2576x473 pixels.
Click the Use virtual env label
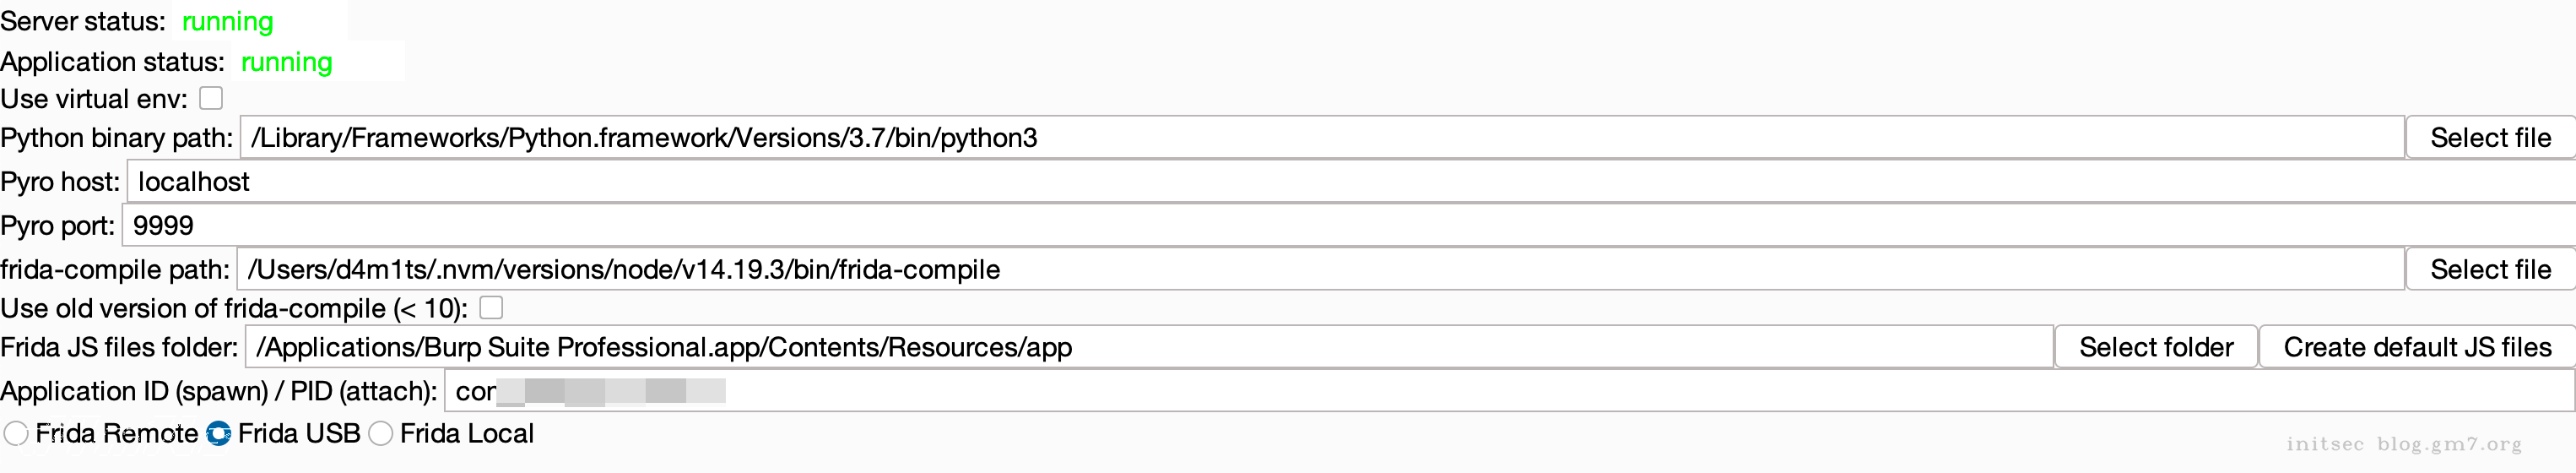click(94, 99)
